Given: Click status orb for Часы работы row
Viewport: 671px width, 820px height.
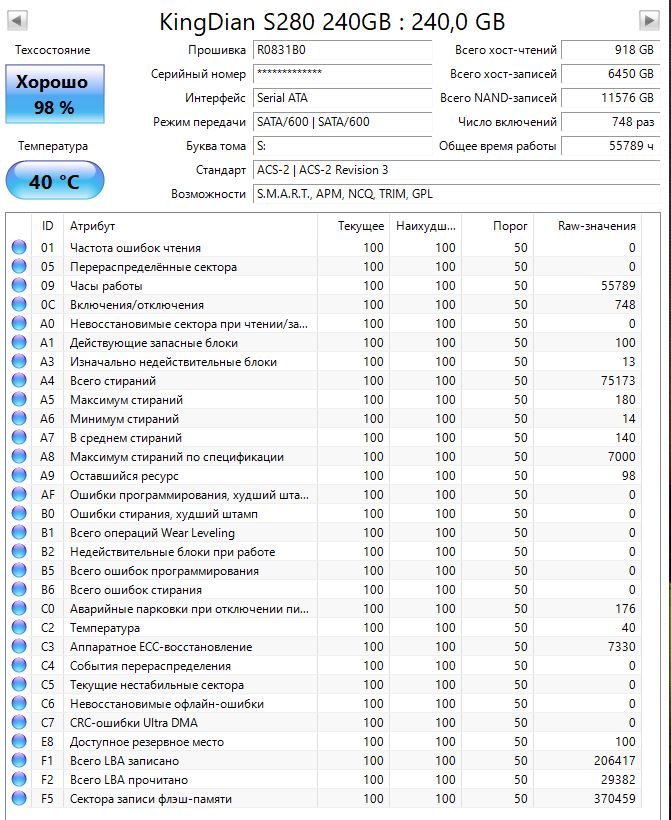Looking at the screenshot, I should tap(19, 286).
